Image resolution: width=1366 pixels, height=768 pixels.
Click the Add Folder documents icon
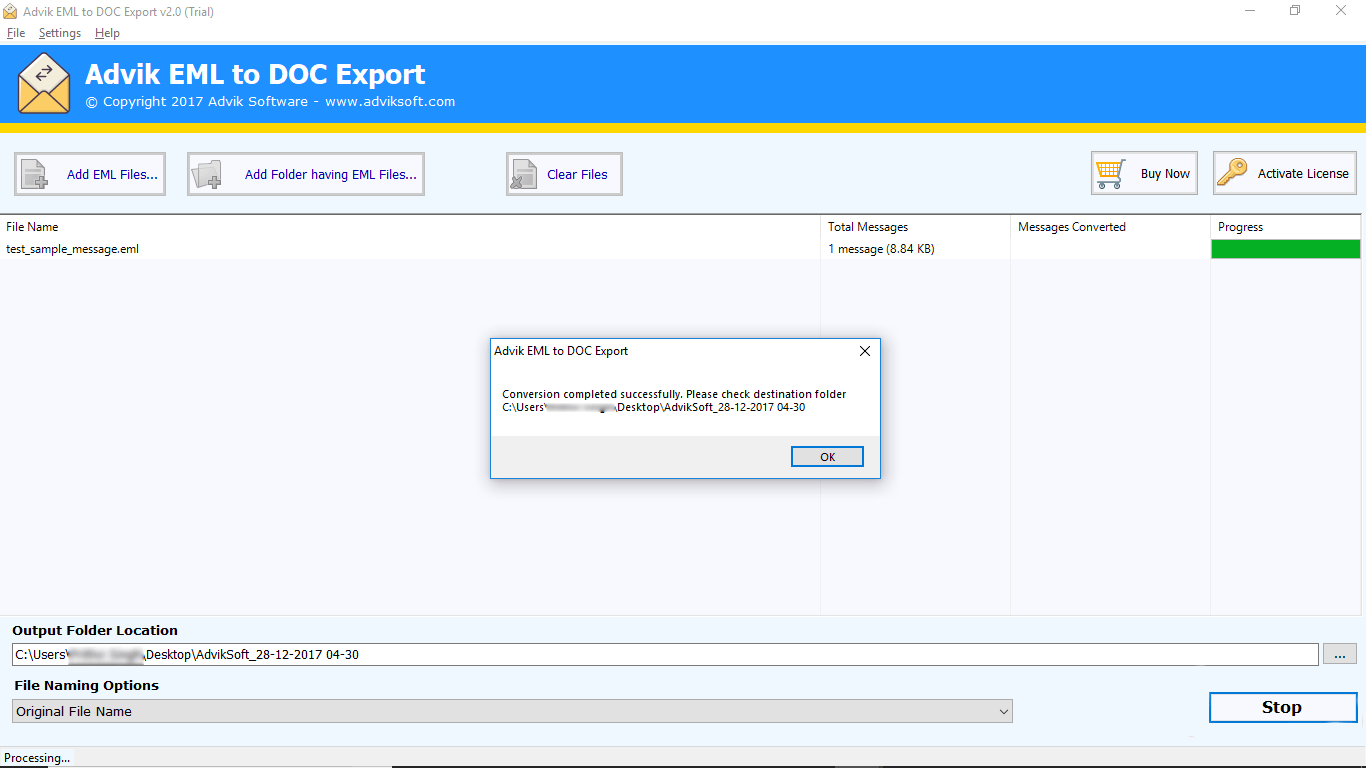[208, 174]
